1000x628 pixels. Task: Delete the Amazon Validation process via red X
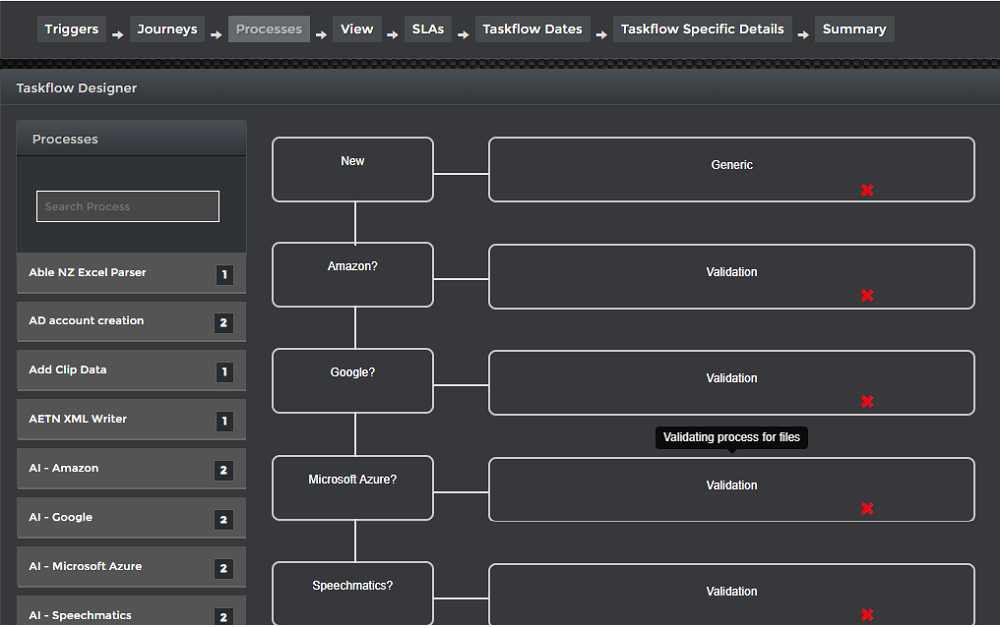point(867,295)
